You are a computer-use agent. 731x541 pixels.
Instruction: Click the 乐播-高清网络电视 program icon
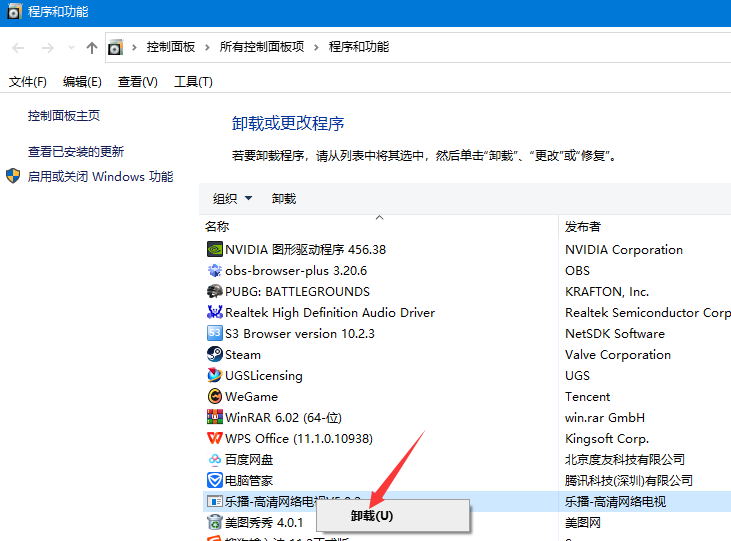[x=214, y=501]
